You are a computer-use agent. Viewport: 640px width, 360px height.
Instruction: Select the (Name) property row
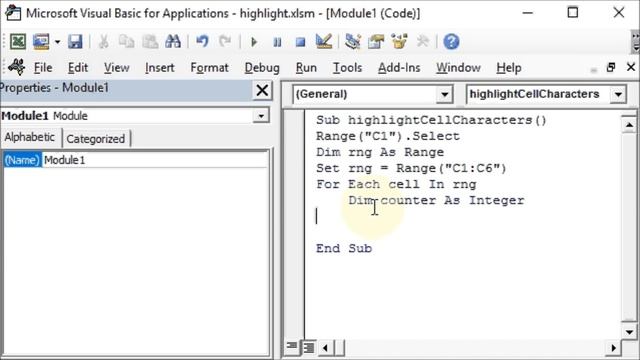[22, 160]
